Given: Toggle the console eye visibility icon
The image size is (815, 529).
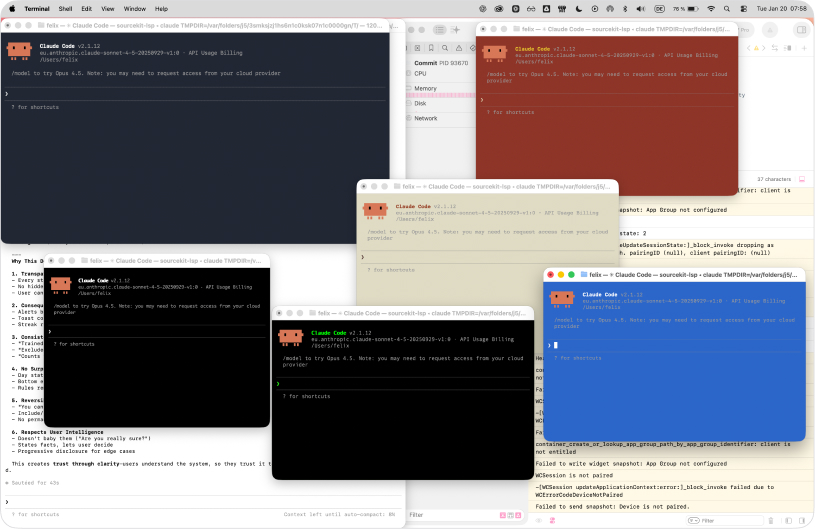Looking at the screenshot, I should point(539,520).
